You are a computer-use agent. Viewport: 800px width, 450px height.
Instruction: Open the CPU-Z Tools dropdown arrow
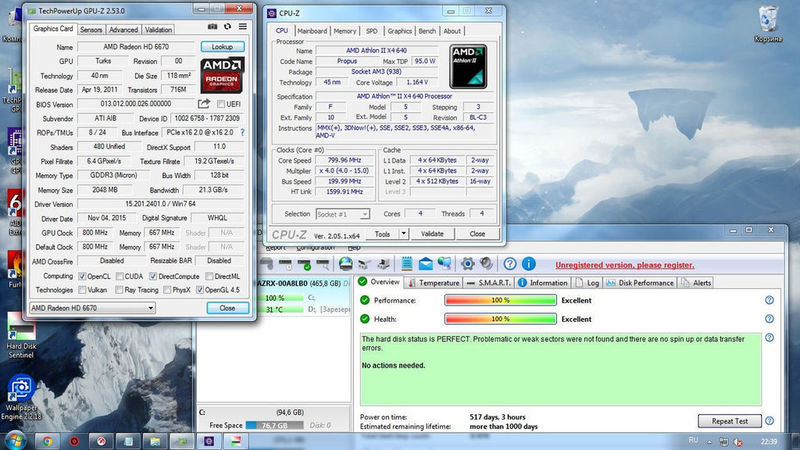(403, 234)
